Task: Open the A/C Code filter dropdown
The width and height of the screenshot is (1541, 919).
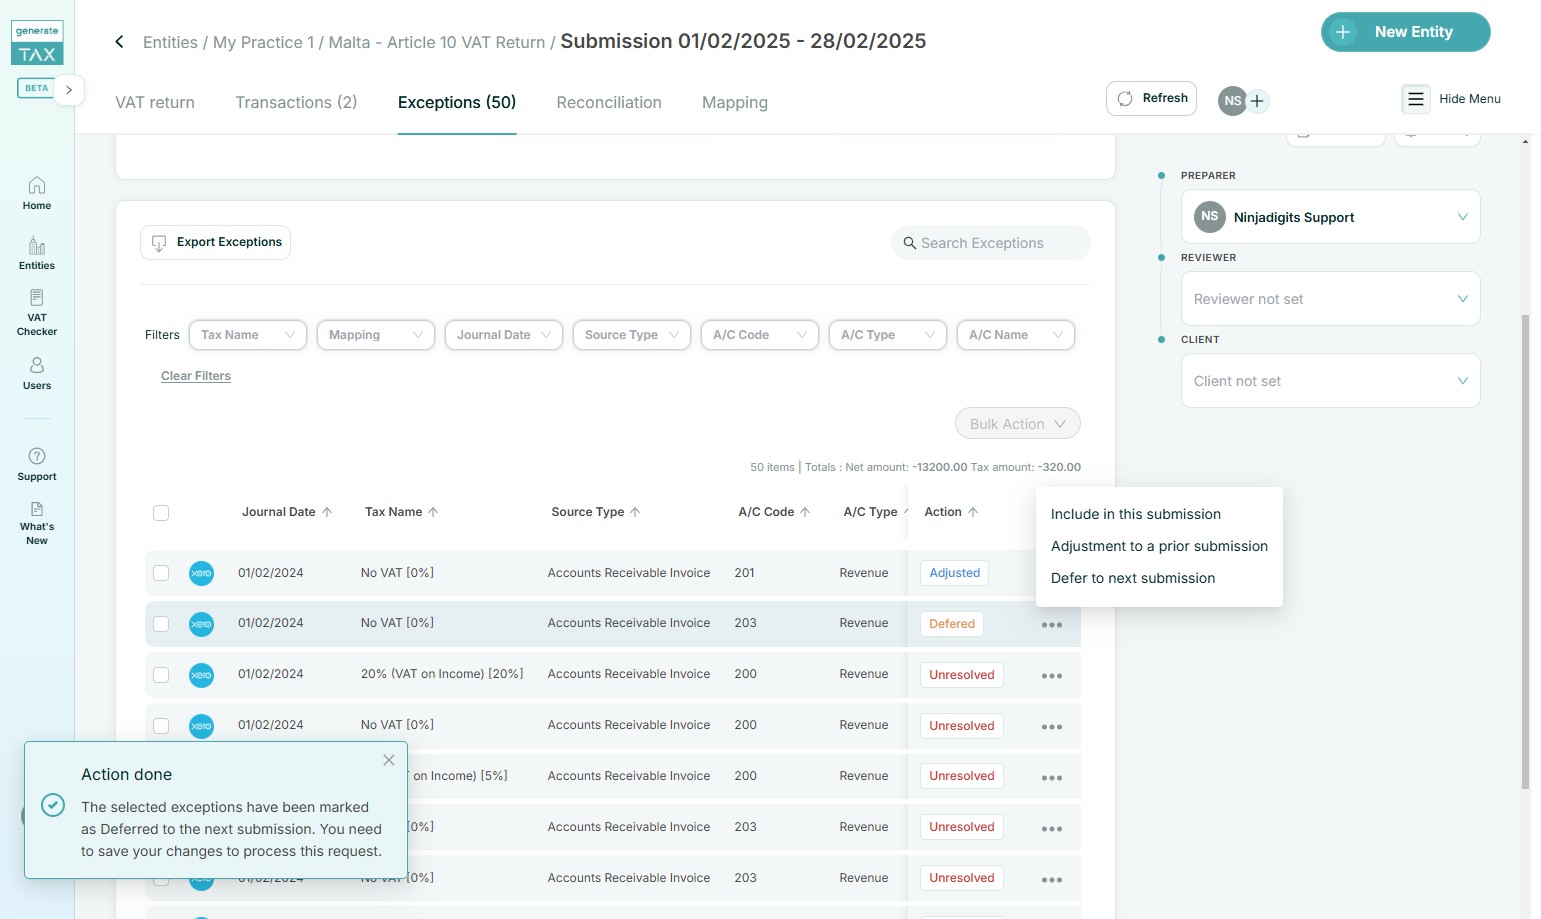Action: coord(760,335)
